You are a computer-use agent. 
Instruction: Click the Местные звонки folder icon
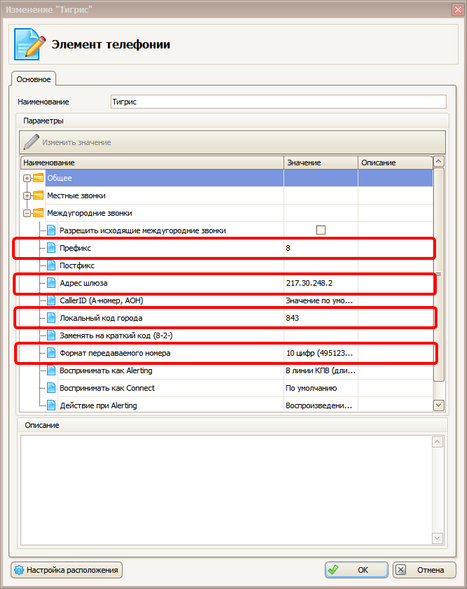[x=38, y=195]
